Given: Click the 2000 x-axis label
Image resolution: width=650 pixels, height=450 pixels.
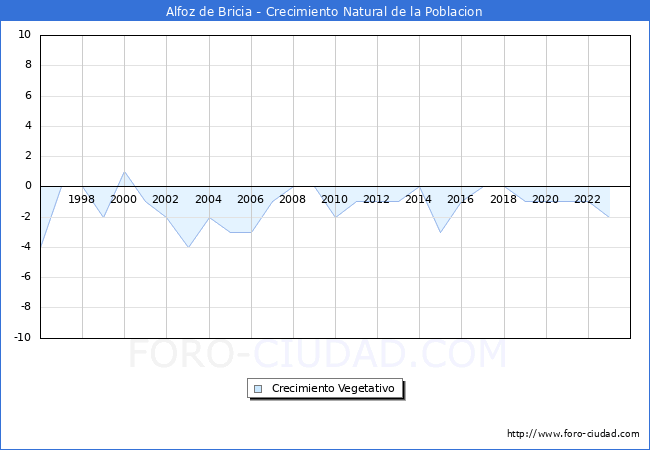Looking at the screenshot, I should click(x=124, y=199).
